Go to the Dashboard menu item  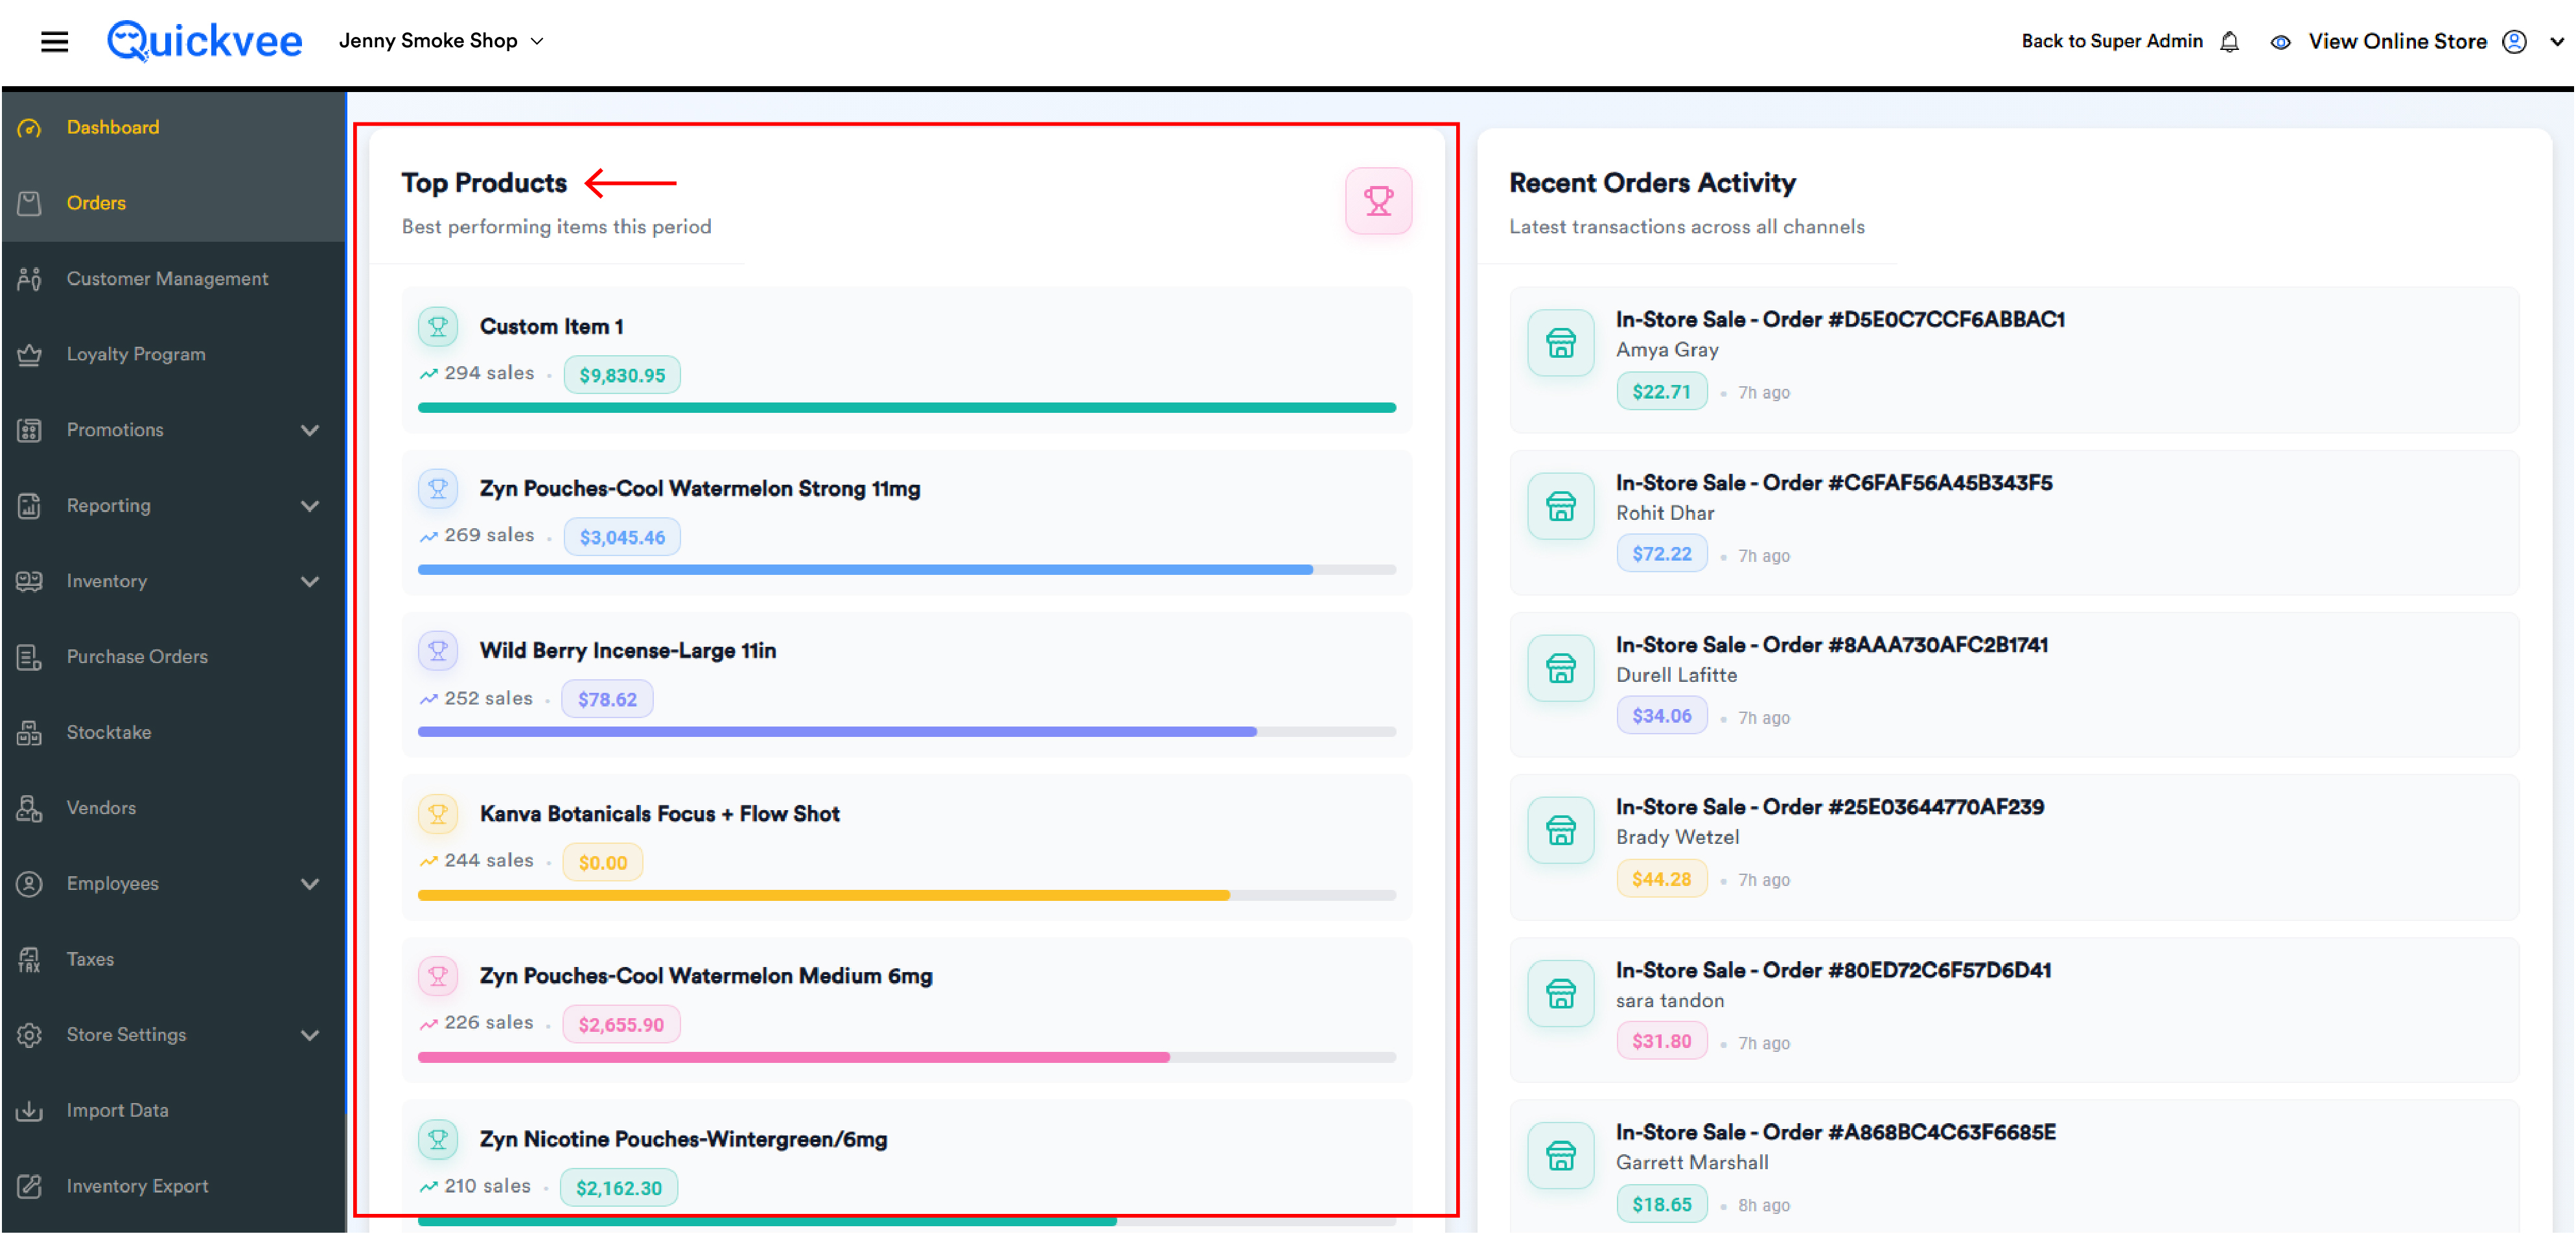click(112, 127)
